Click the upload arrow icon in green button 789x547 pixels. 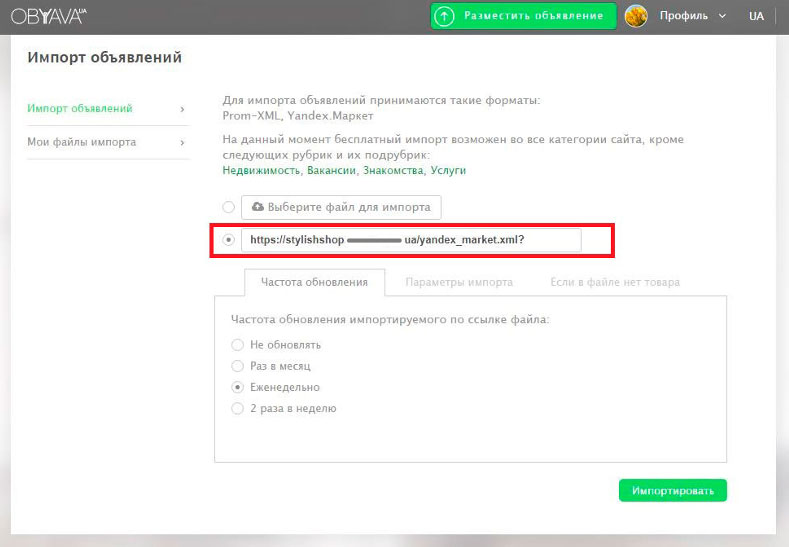[444, 16]
